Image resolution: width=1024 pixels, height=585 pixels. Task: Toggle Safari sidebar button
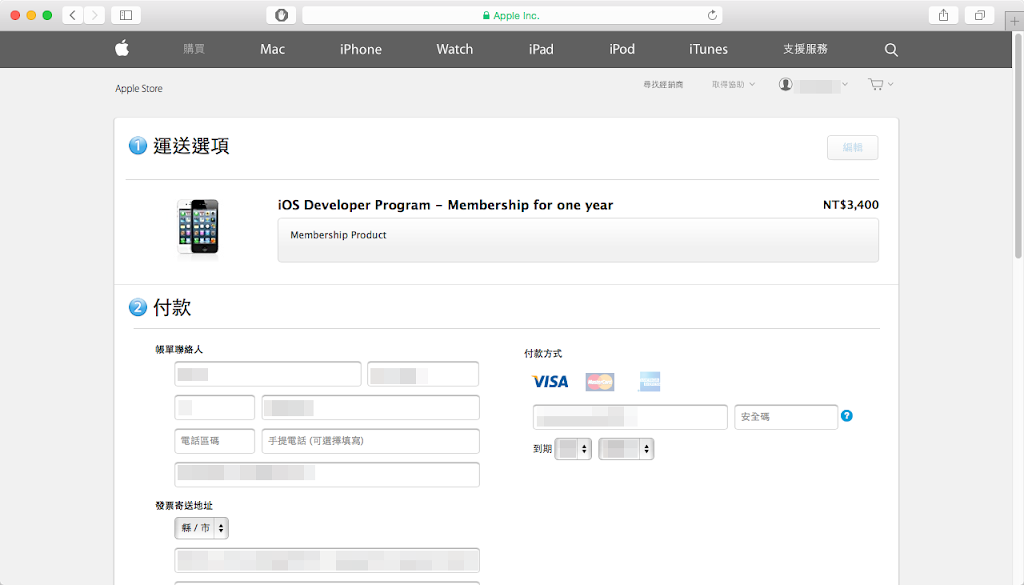[x=126, y=15]
